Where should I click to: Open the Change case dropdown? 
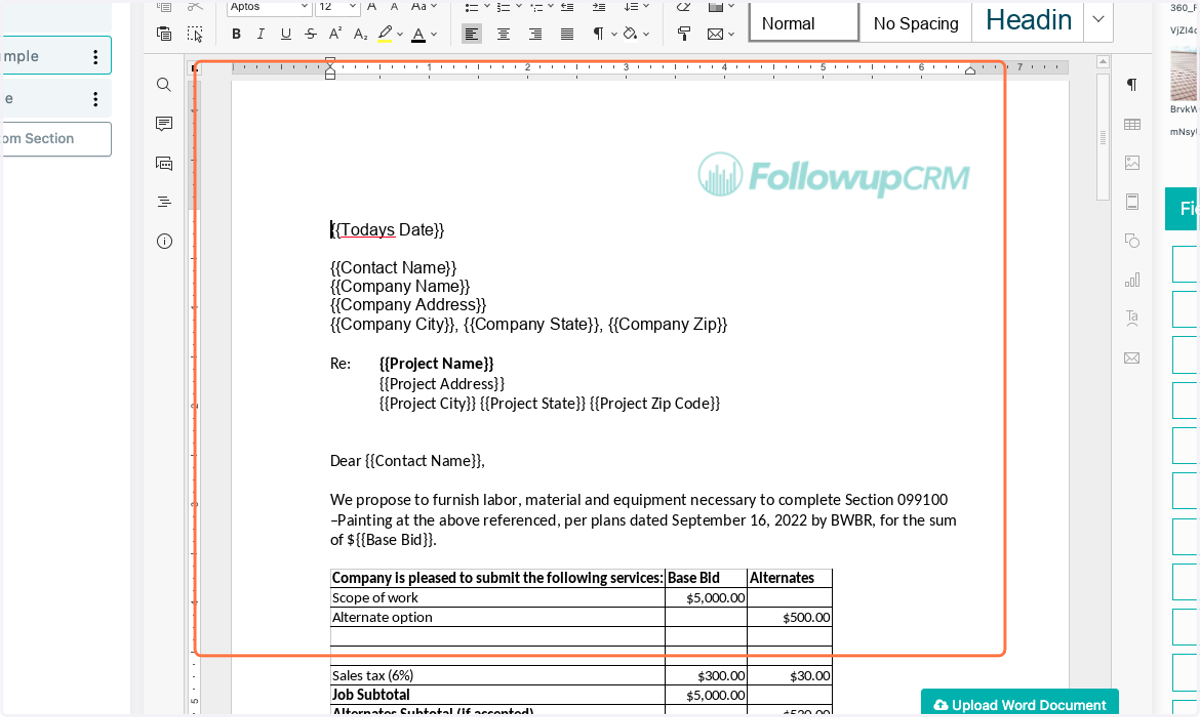(x=424, y=7)
